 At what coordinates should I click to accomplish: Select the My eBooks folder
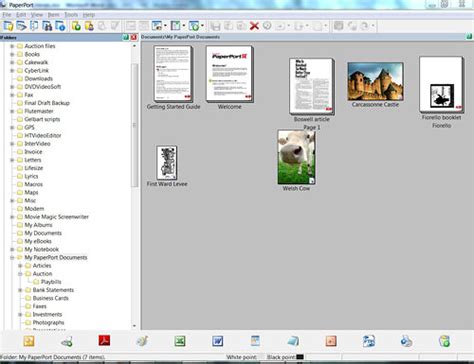tap(38, 241)
